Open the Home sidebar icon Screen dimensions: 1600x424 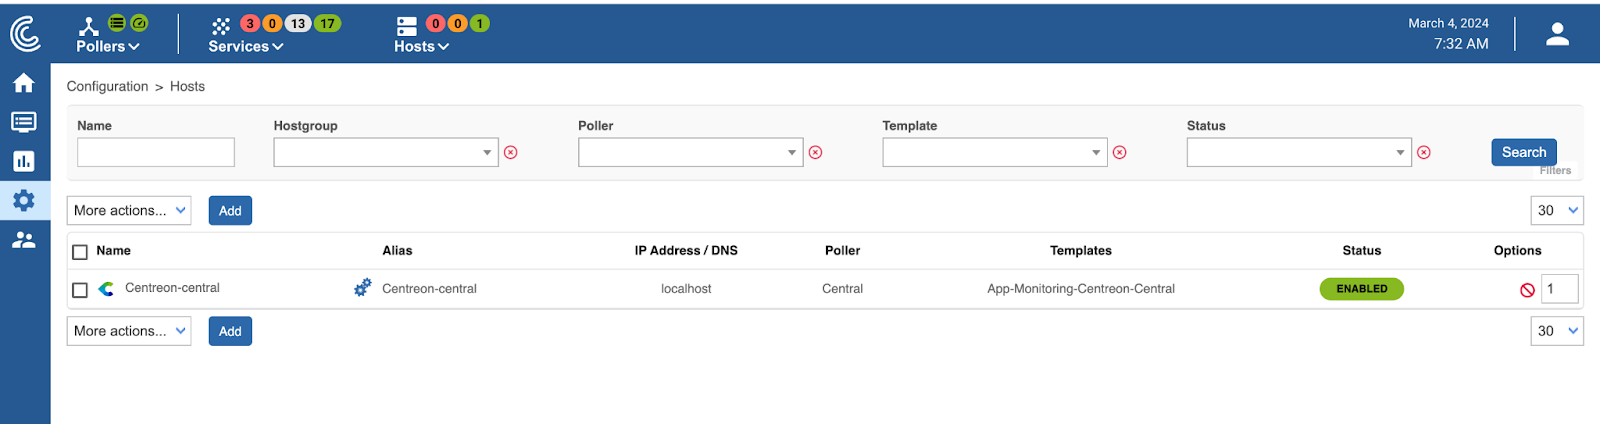pyautogui.click(x=24, y=83)
